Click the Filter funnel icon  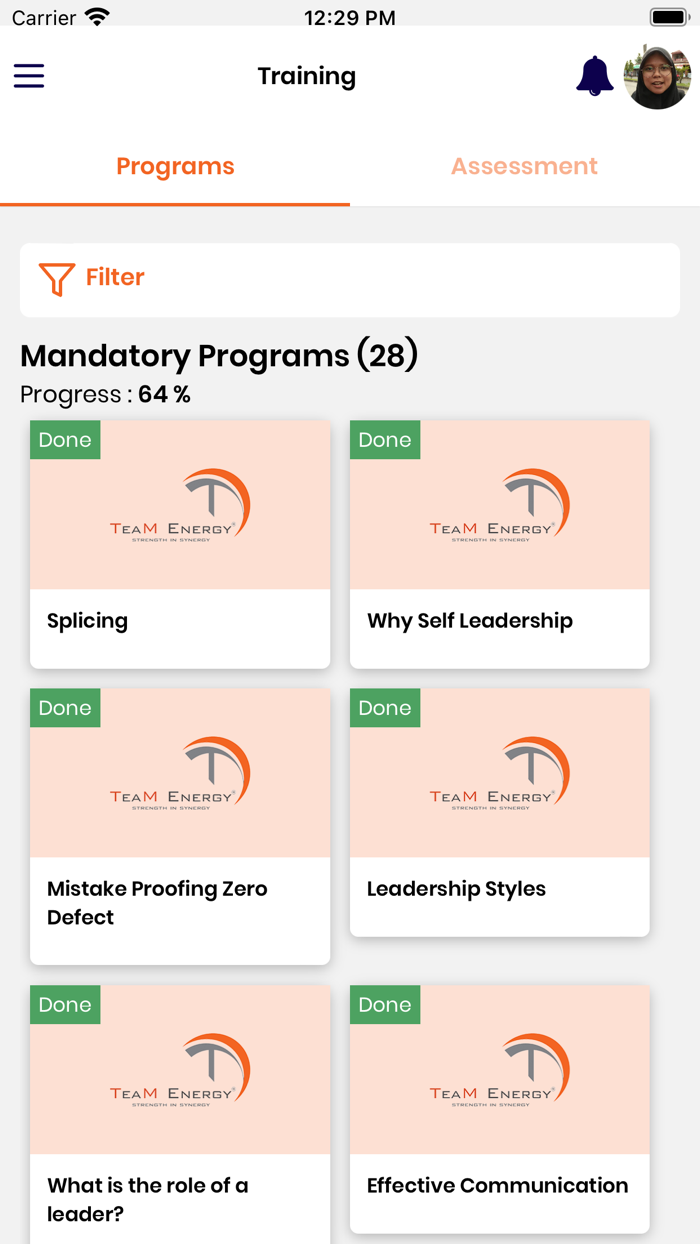57,279
